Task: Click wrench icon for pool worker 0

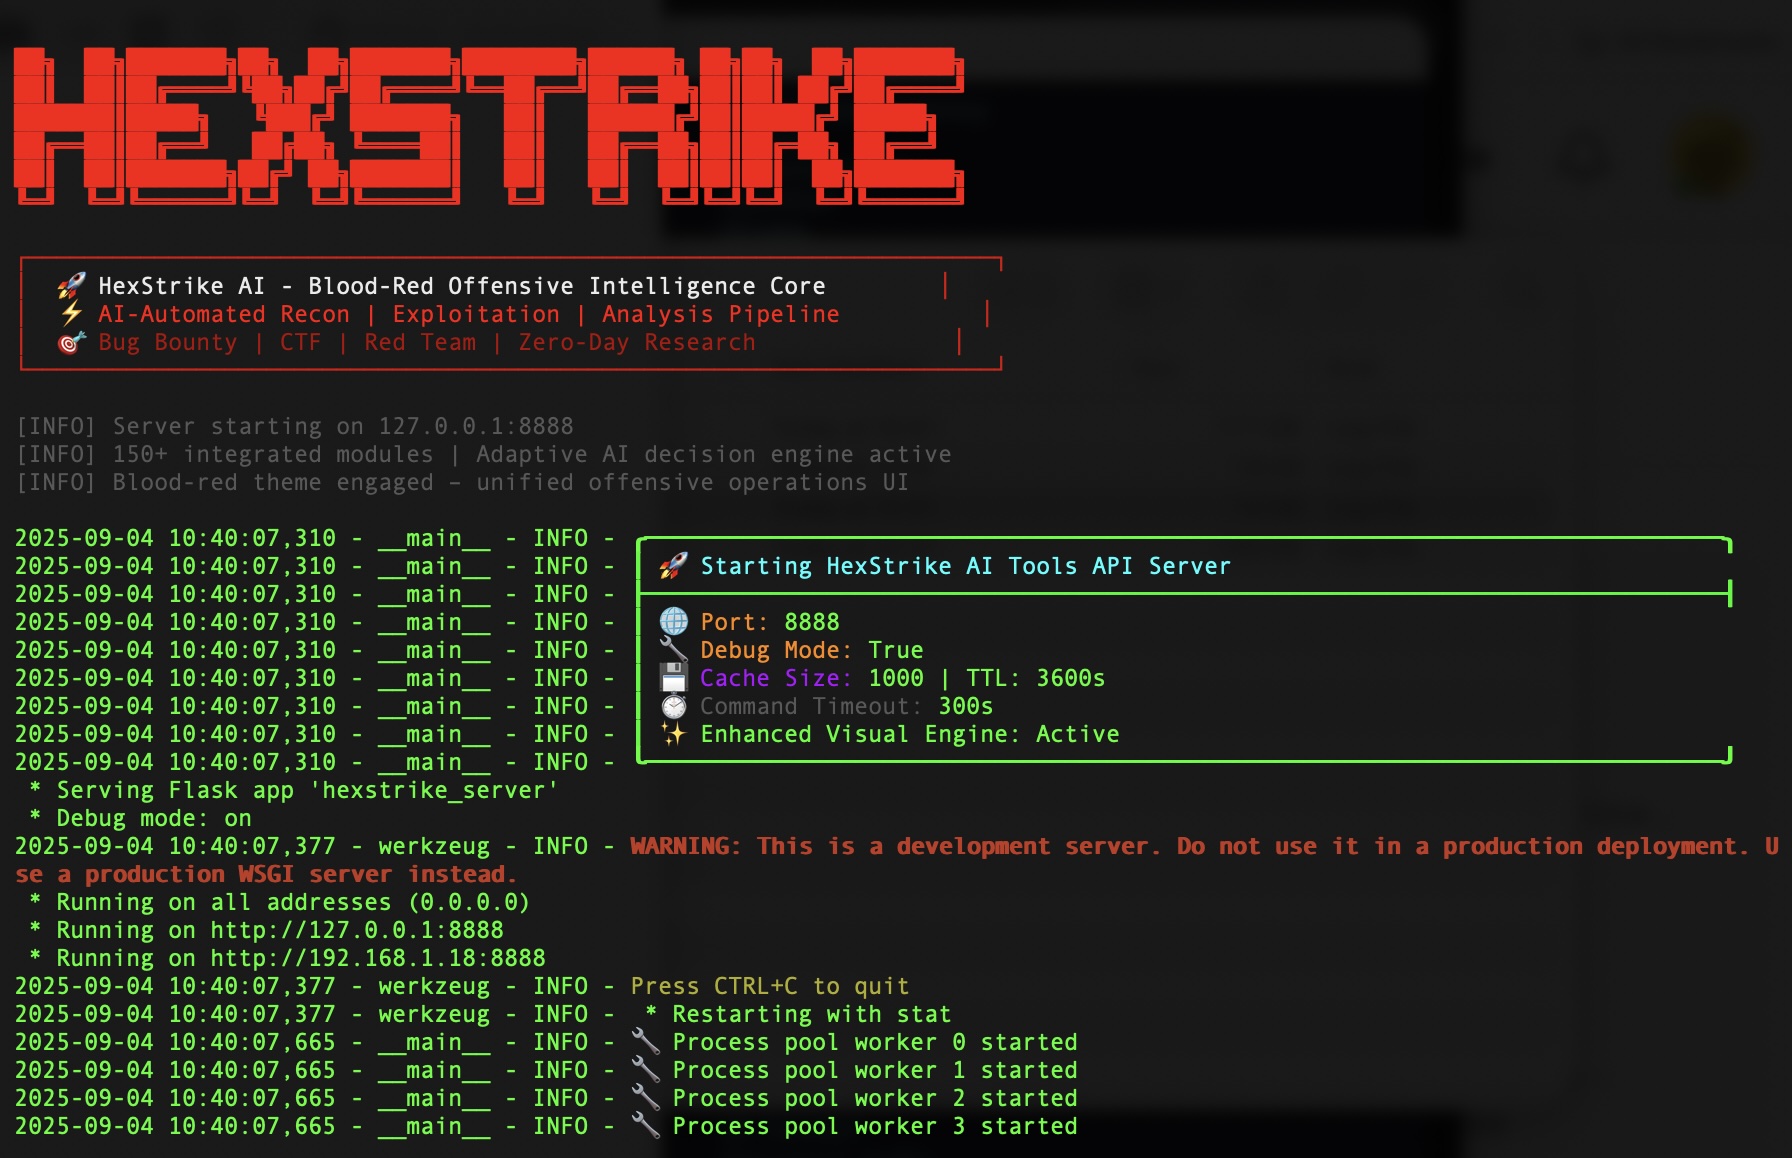Action: tap(646, 1042)
